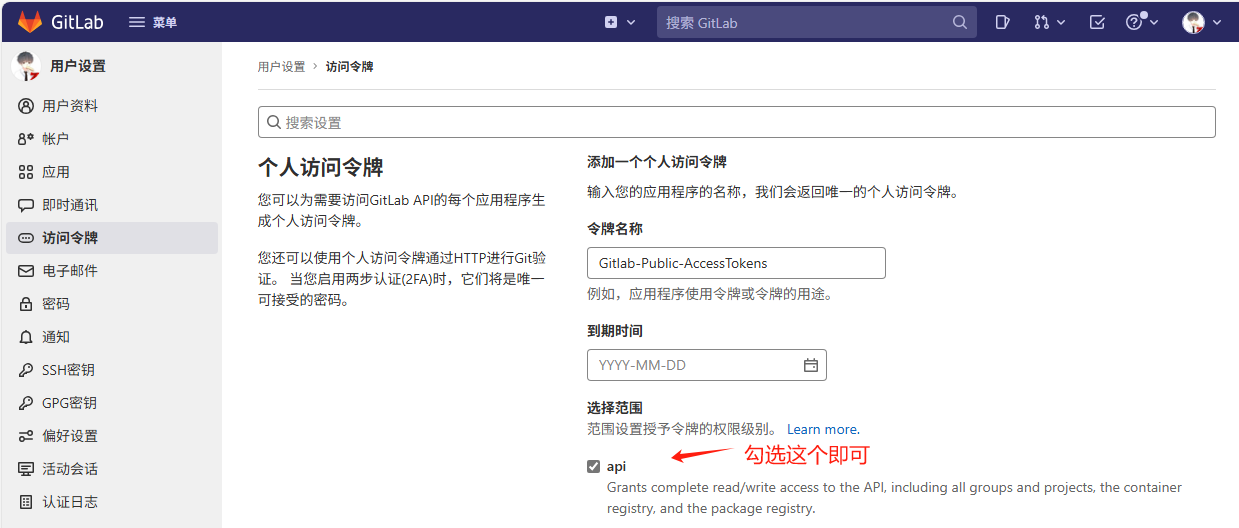Focus the 搜索设置 search field
The image size is (1239, 528).
pyautogui.click(x=737, y=122)
